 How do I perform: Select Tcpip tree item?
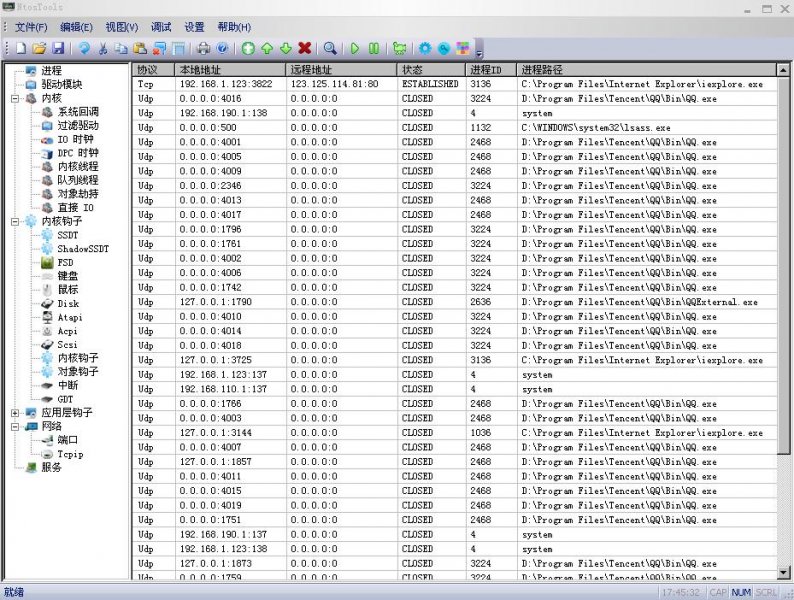[x=70, y=454]
